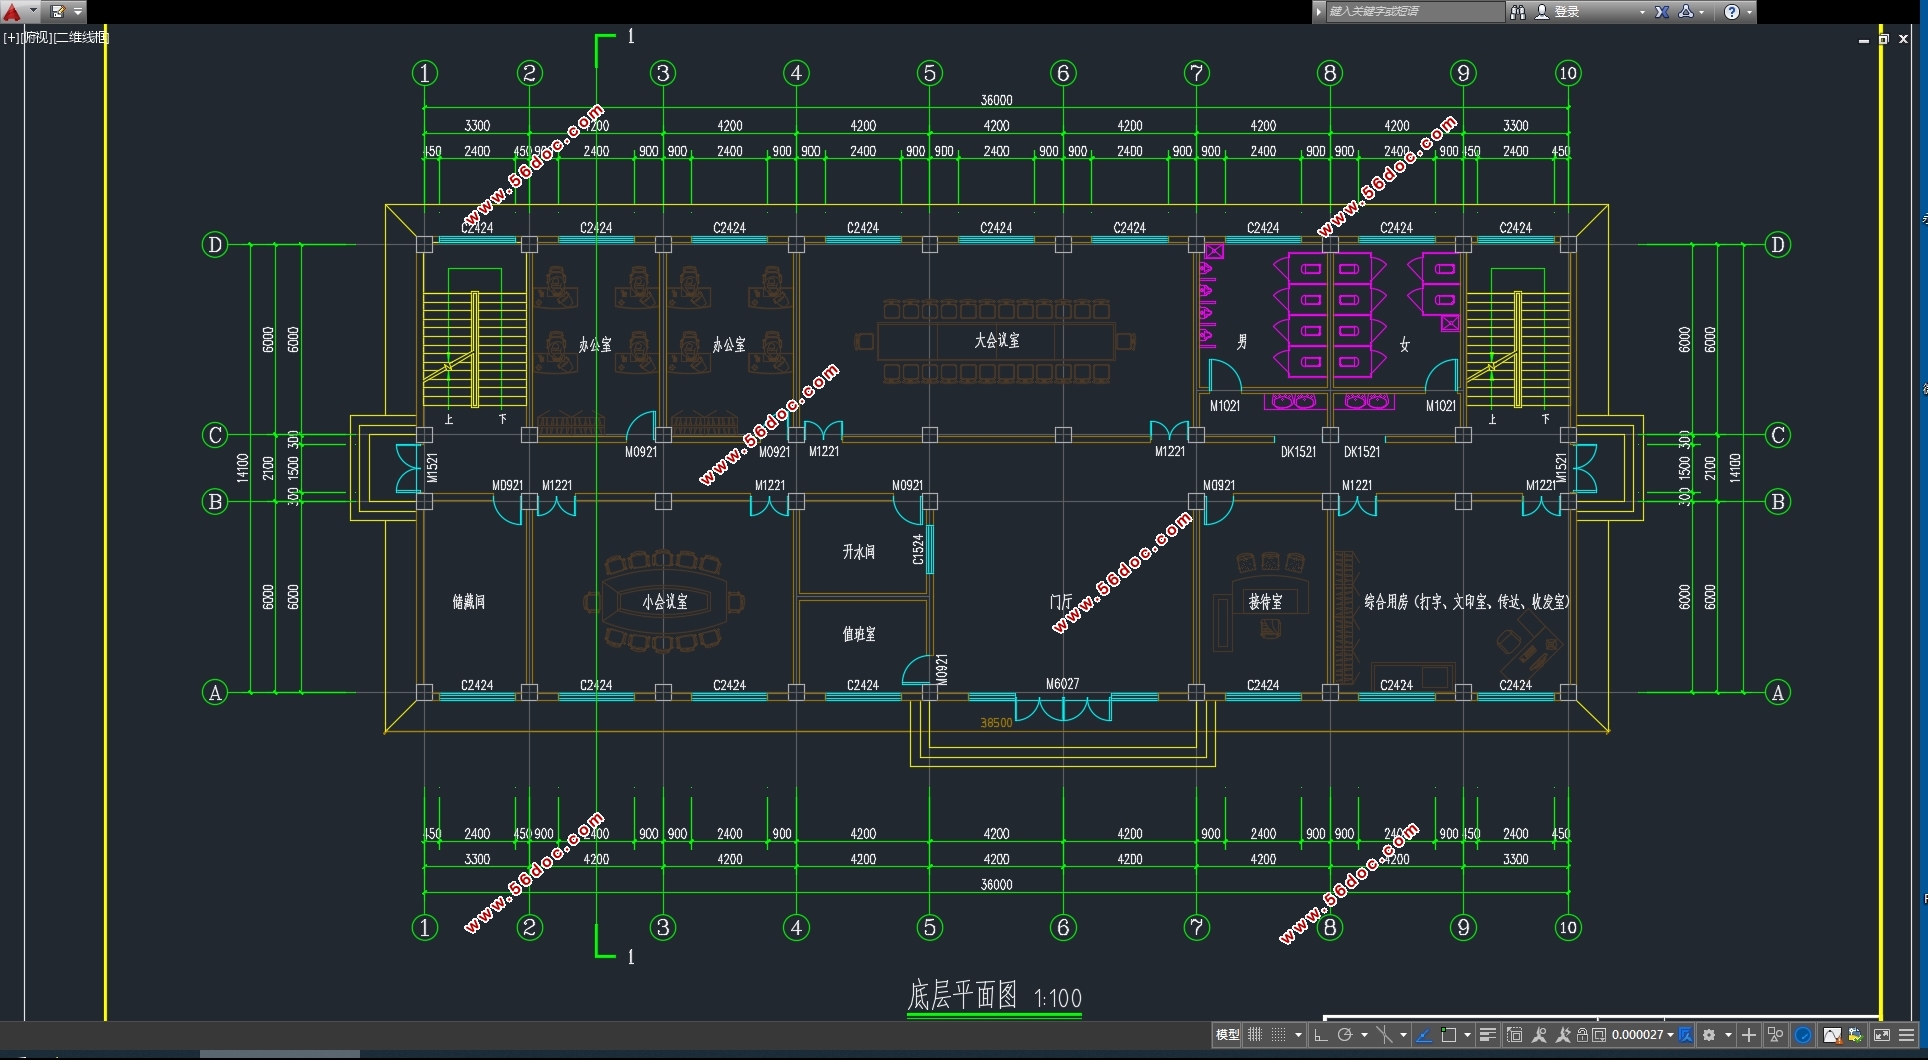
Task: Open the 俯视 view controls menu
Action: tap(36, 37)
